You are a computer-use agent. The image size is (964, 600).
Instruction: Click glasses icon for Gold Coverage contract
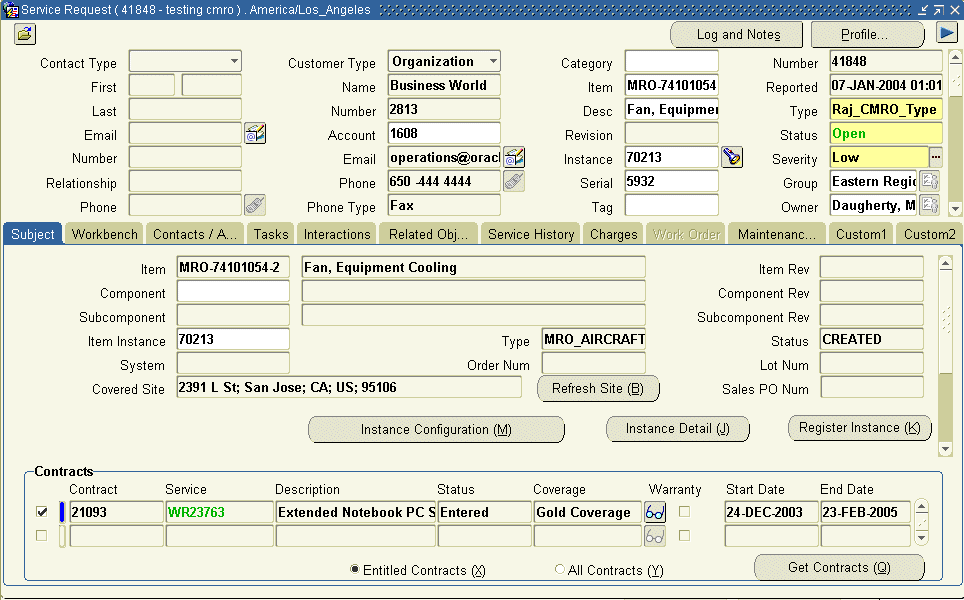(655, 512)
